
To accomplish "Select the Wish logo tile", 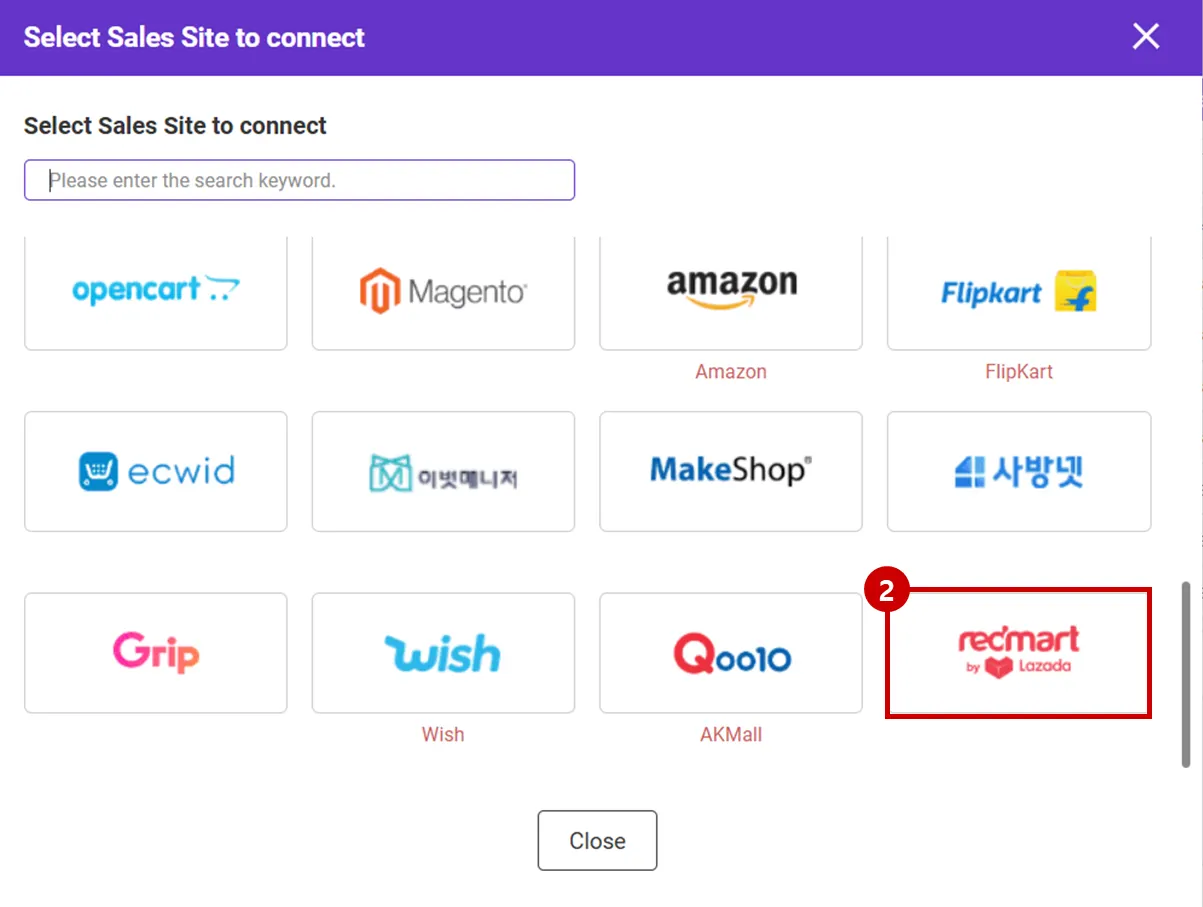I will tap(443, 653).
